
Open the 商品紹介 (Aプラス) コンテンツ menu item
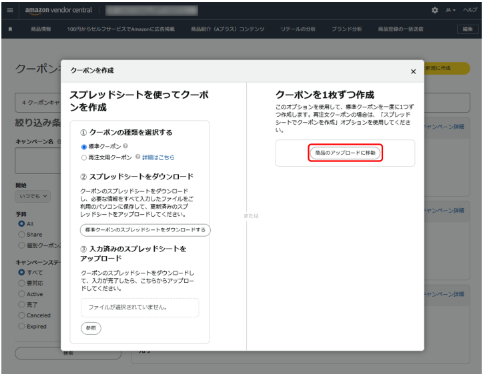click(x=228, y=29)
